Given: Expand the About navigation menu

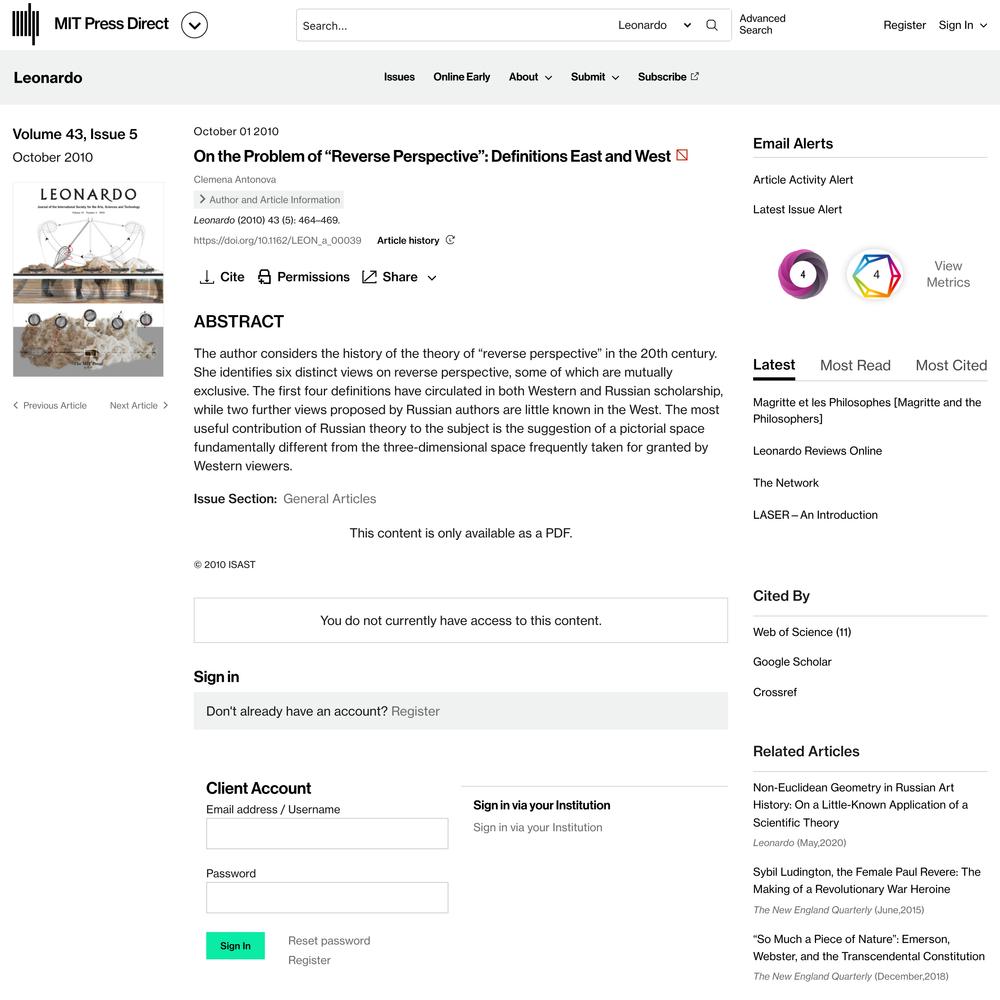Looking at the screenshot, I should (530, 77).
